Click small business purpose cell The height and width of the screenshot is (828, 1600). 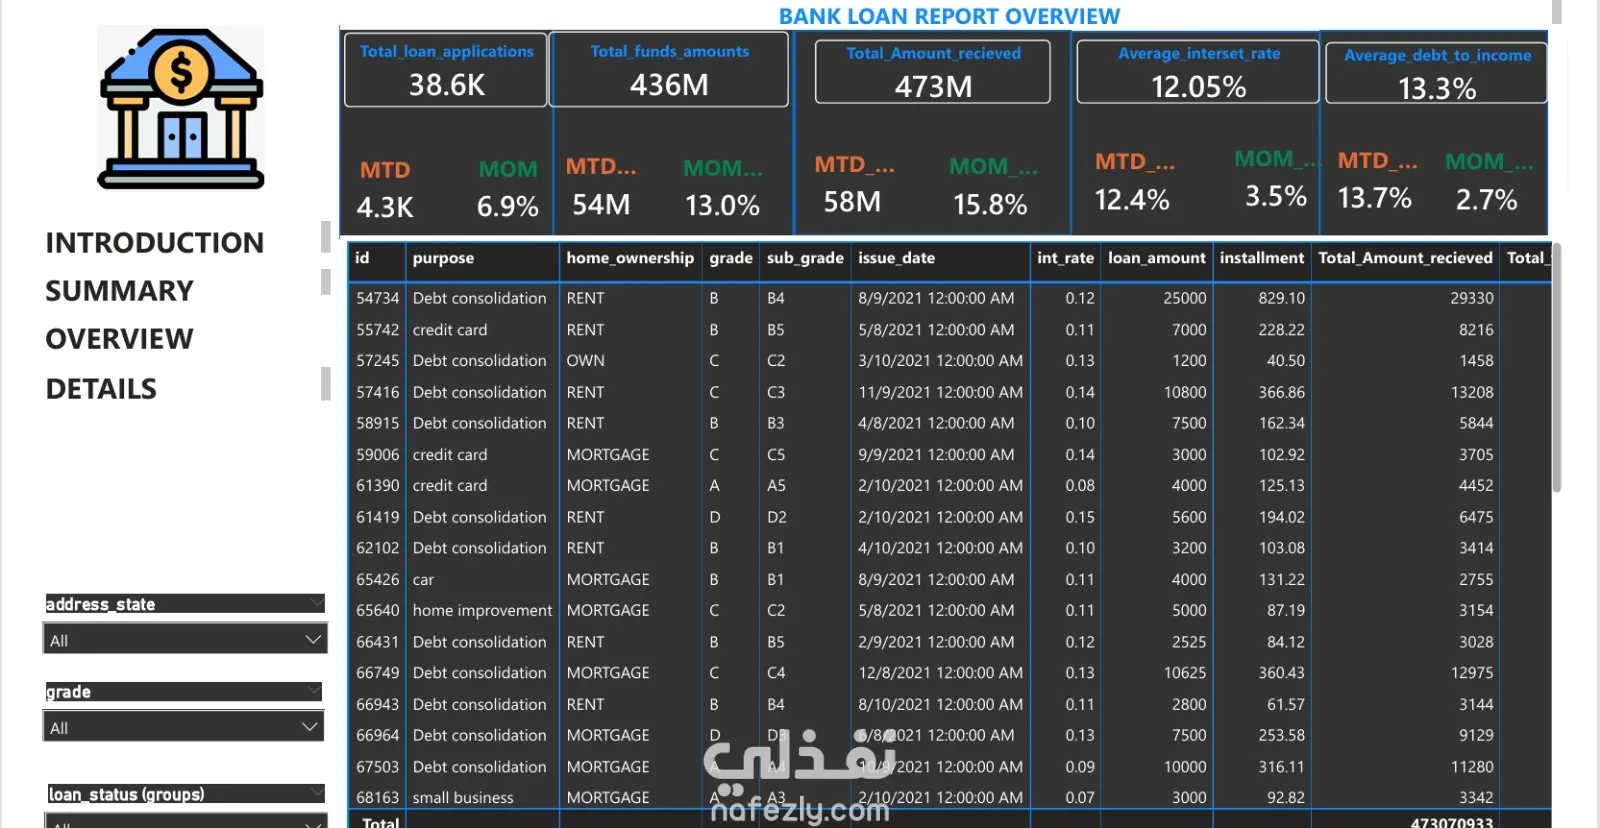pos(463,797)
